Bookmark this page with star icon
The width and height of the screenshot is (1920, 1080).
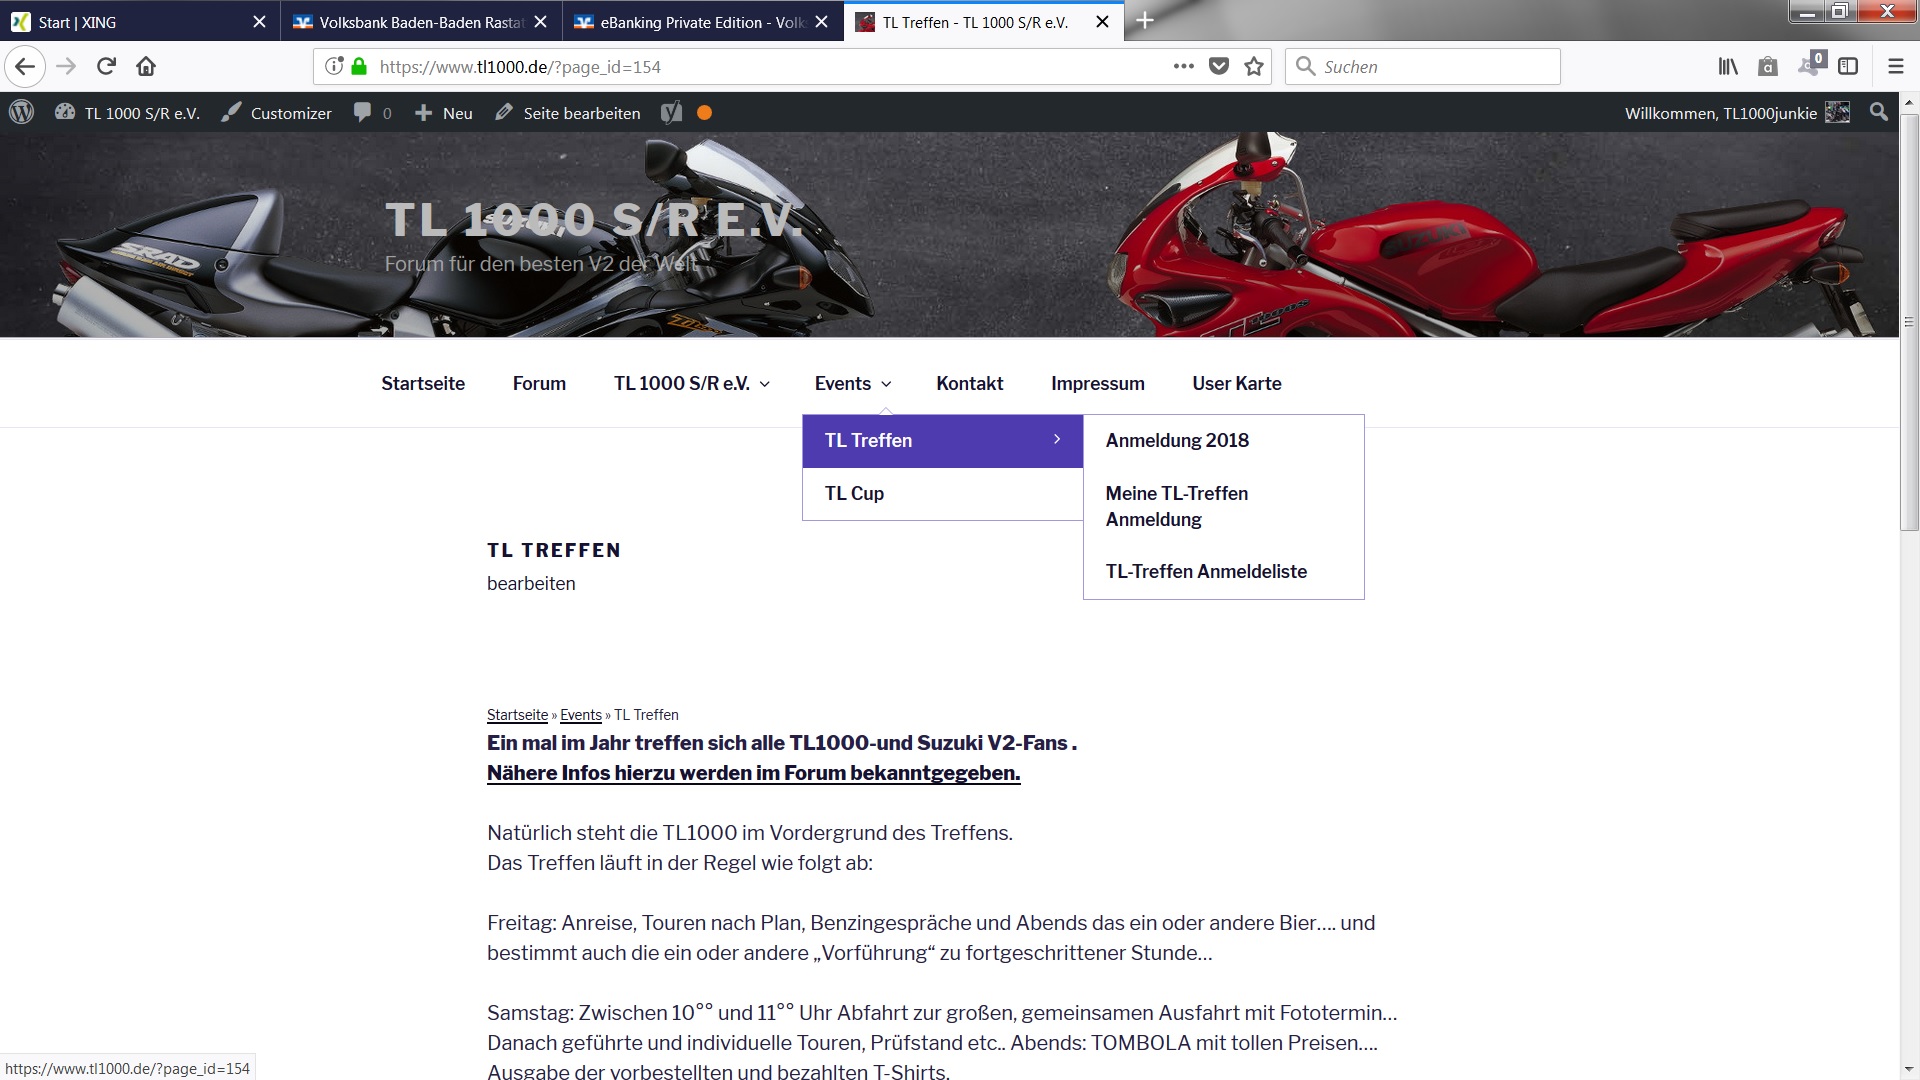point(1254,67)
